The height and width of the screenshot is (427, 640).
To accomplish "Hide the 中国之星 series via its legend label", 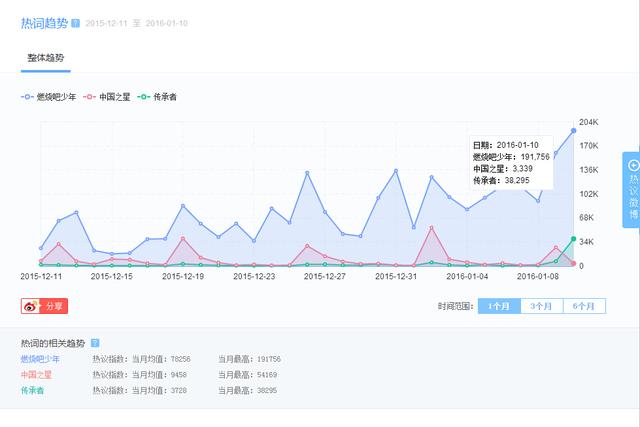I will tap(114, 97).
